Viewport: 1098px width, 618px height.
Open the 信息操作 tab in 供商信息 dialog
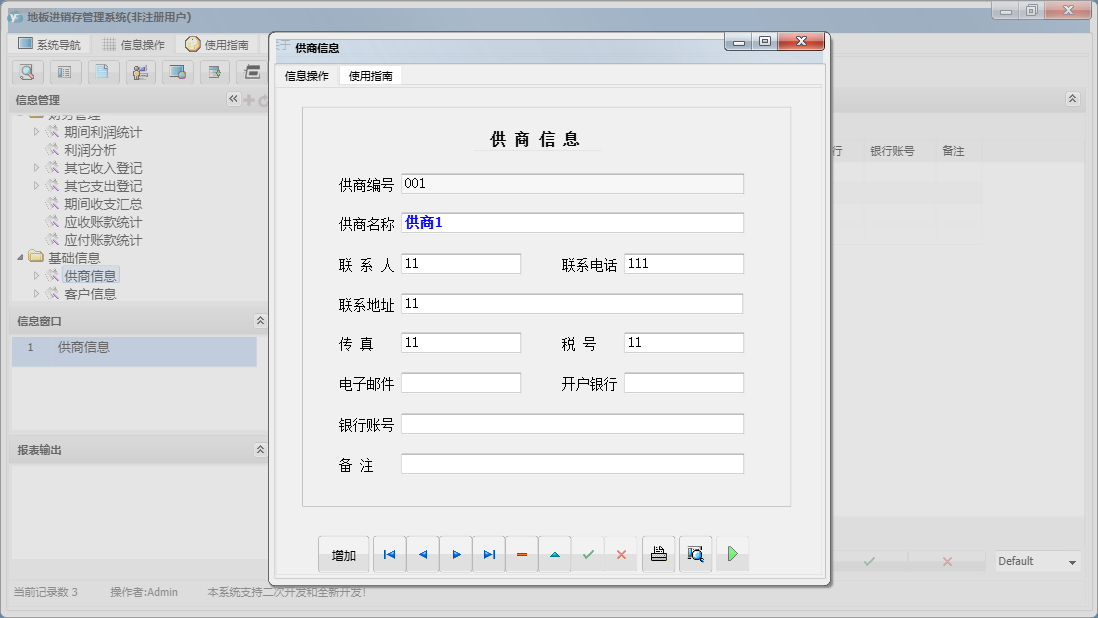click(x=307, y=76)
